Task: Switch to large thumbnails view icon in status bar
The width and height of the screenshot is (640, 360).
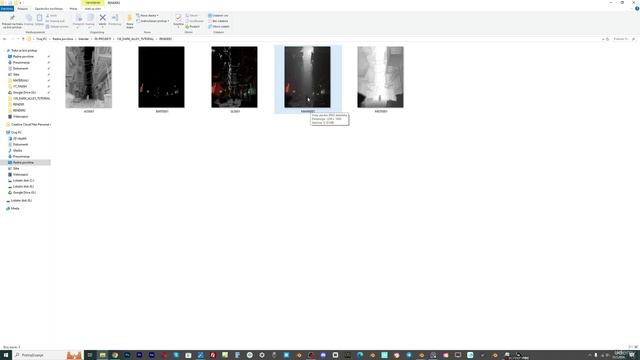Action: point(636,347)
